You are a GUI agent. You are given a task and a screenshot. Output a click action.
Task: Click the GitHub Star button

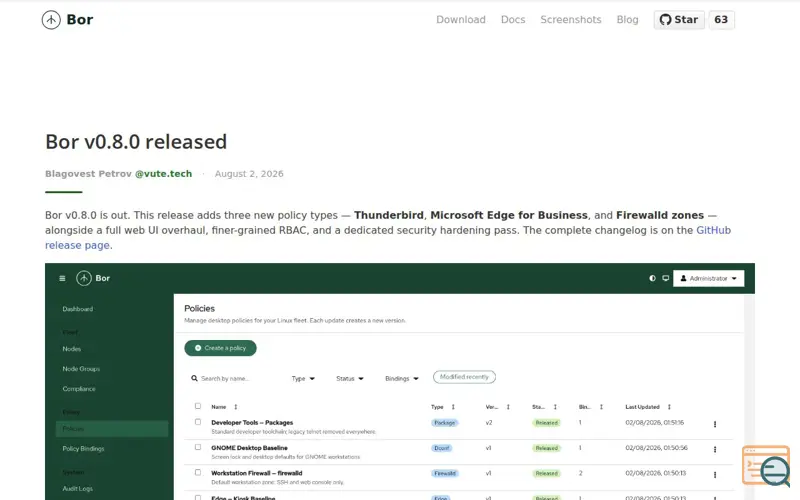click(679, 20)
